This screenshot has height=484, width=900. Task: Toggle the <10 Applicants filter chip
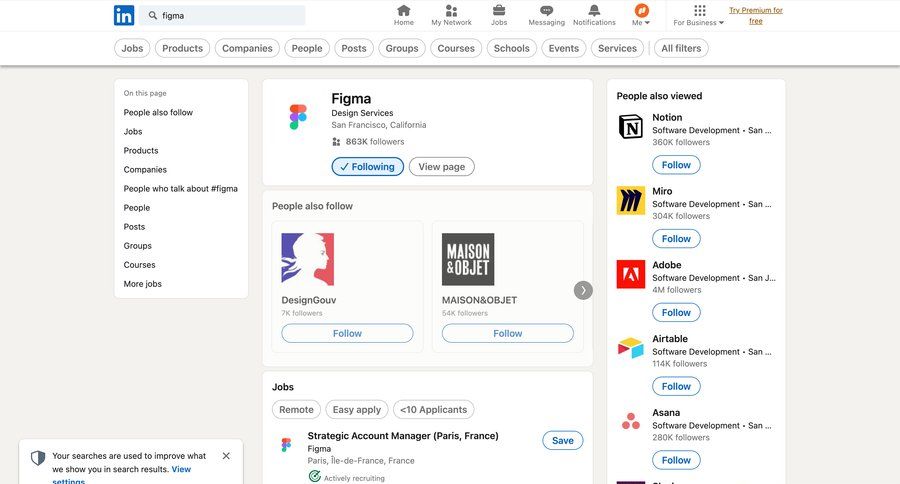click(x=433, y=409)
